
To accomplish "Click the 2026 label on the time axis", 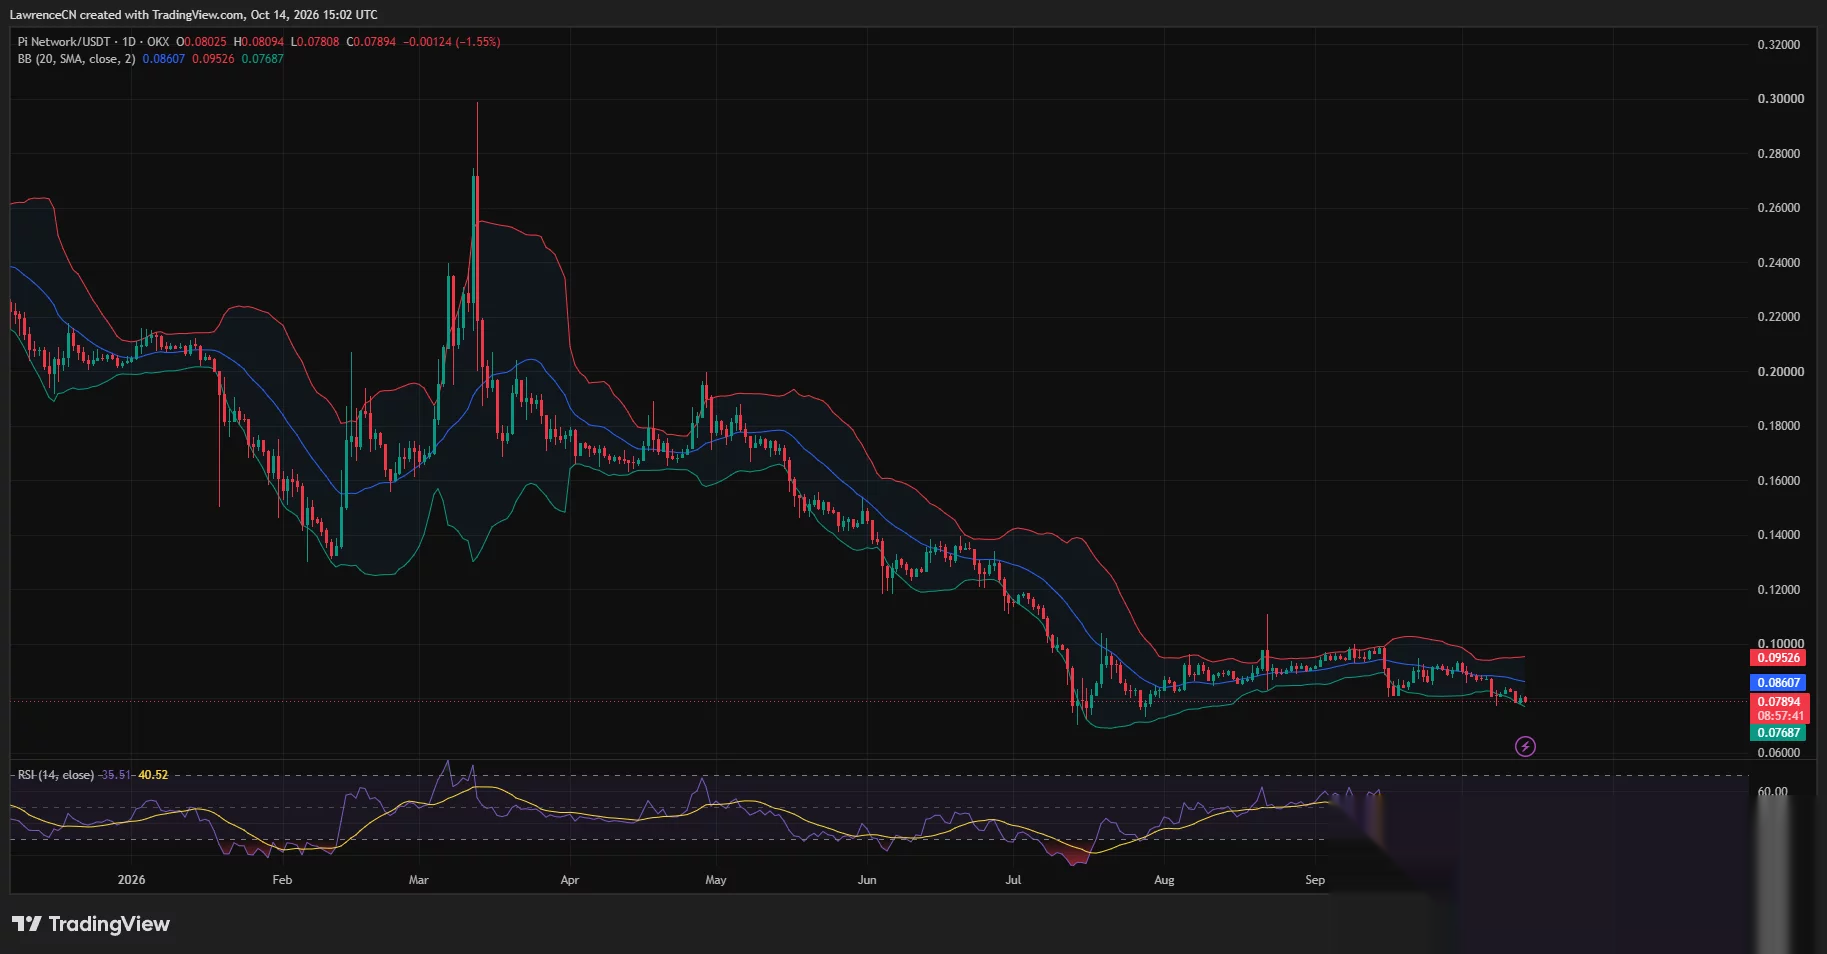I will 131,880.
